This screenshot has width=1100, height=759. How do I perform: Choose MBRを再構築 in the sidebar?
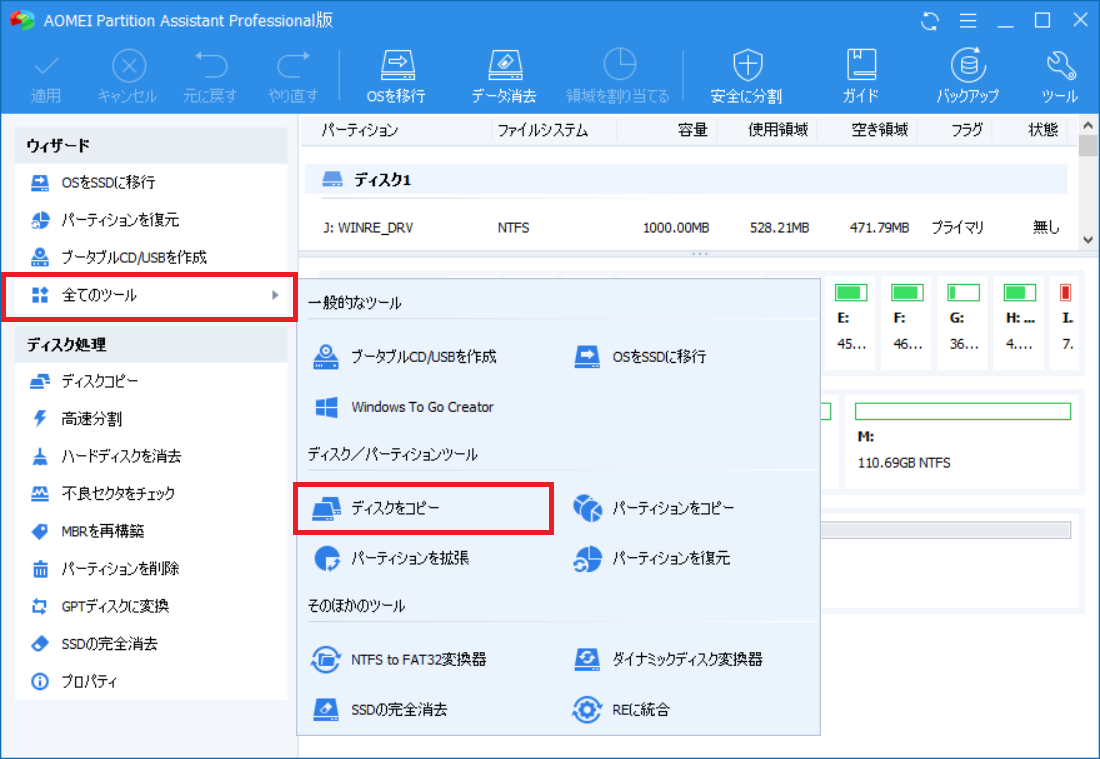tap(151, 531)
